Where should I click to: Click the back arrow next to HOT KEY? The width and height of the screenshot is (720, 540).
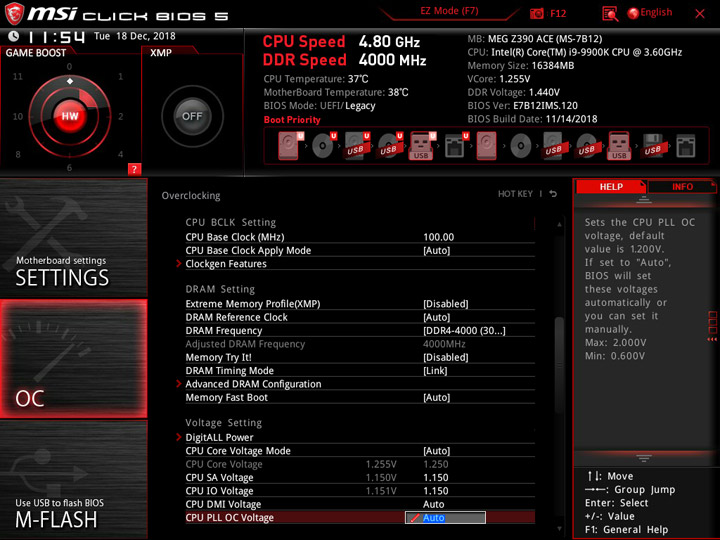(x=553, y=194)
